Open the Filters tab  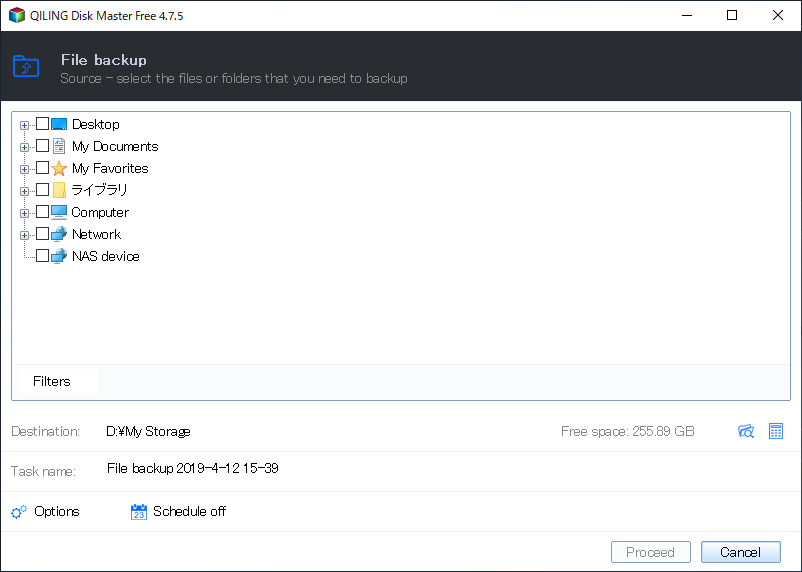coord(52,381)
